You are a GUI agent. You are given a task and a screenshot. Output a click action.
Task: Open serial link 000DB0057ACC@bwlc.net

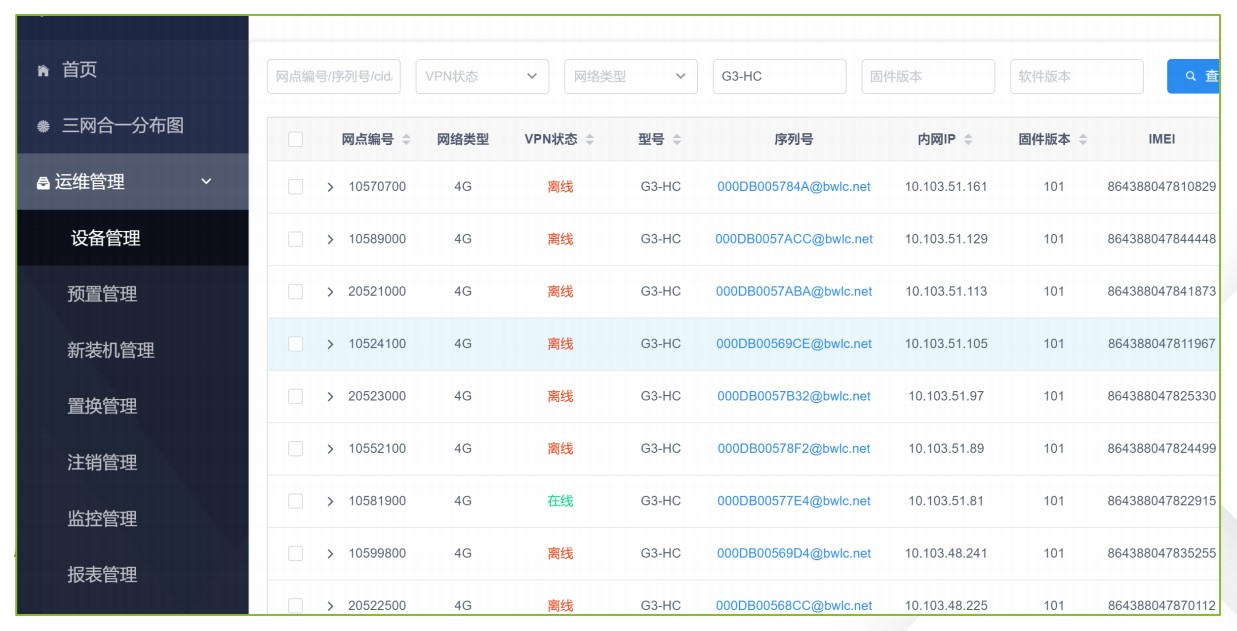[x=794, y=239]
